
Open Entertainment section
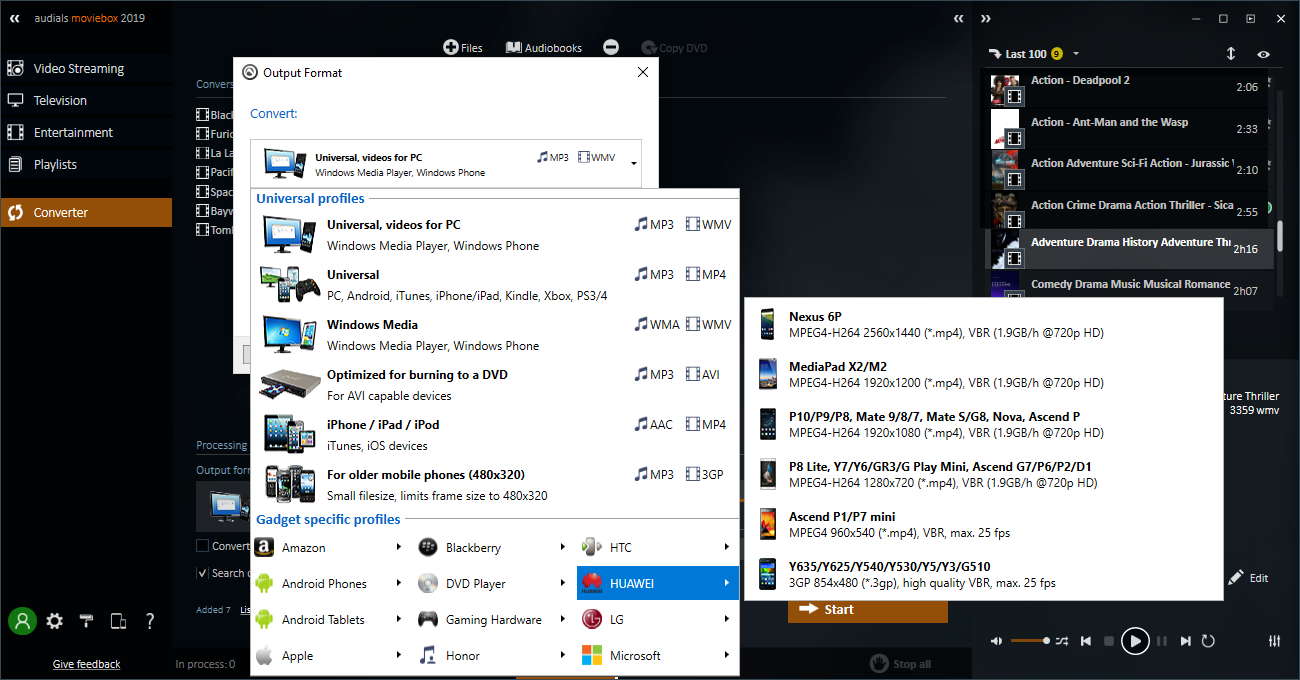pyautogui.click(x=86, y=133)
